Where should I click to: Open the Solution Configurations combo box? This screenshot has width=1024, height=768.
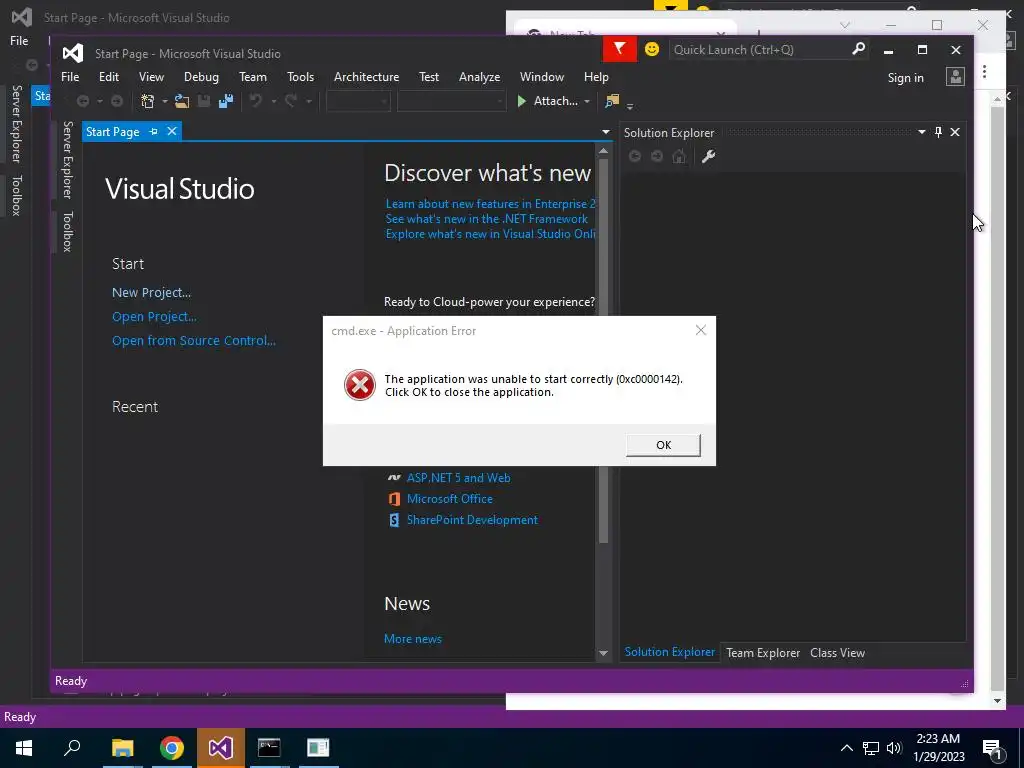[358, 101]
